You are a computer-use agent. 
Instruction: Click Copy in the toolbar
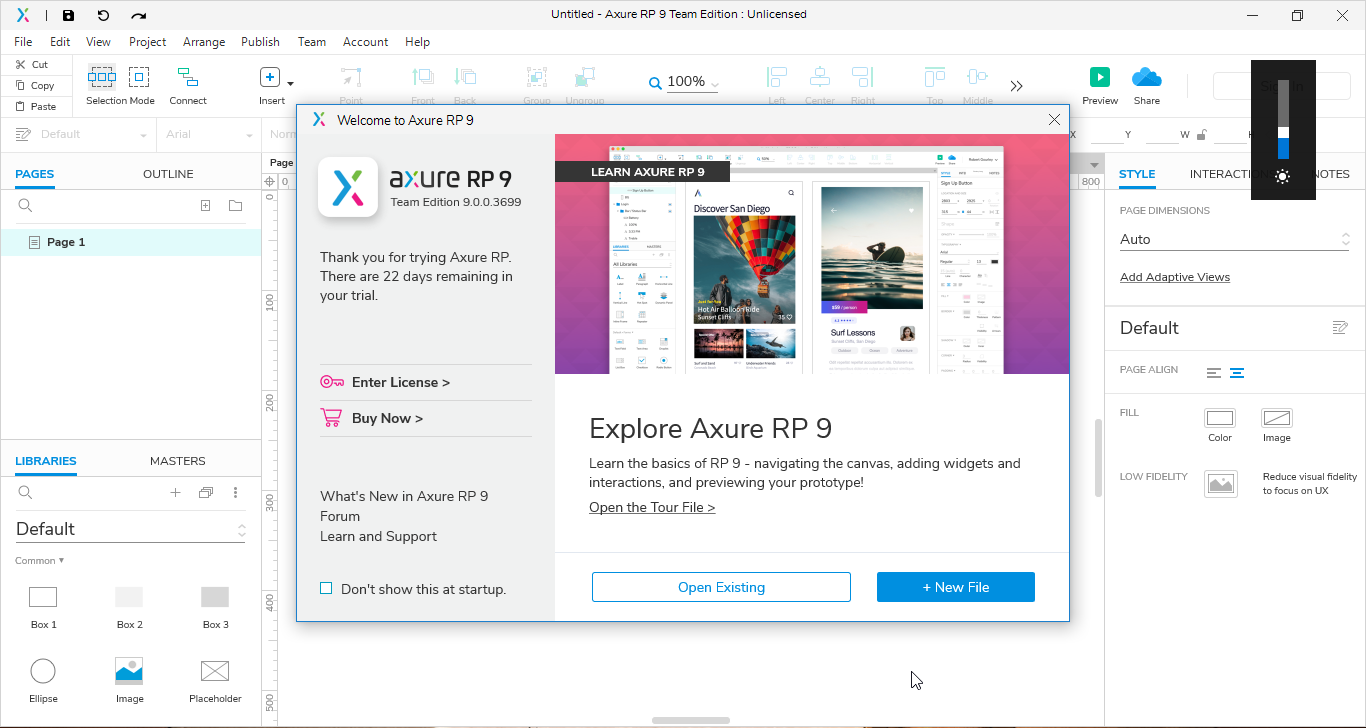pyautogui.click(x=33, y=85)
